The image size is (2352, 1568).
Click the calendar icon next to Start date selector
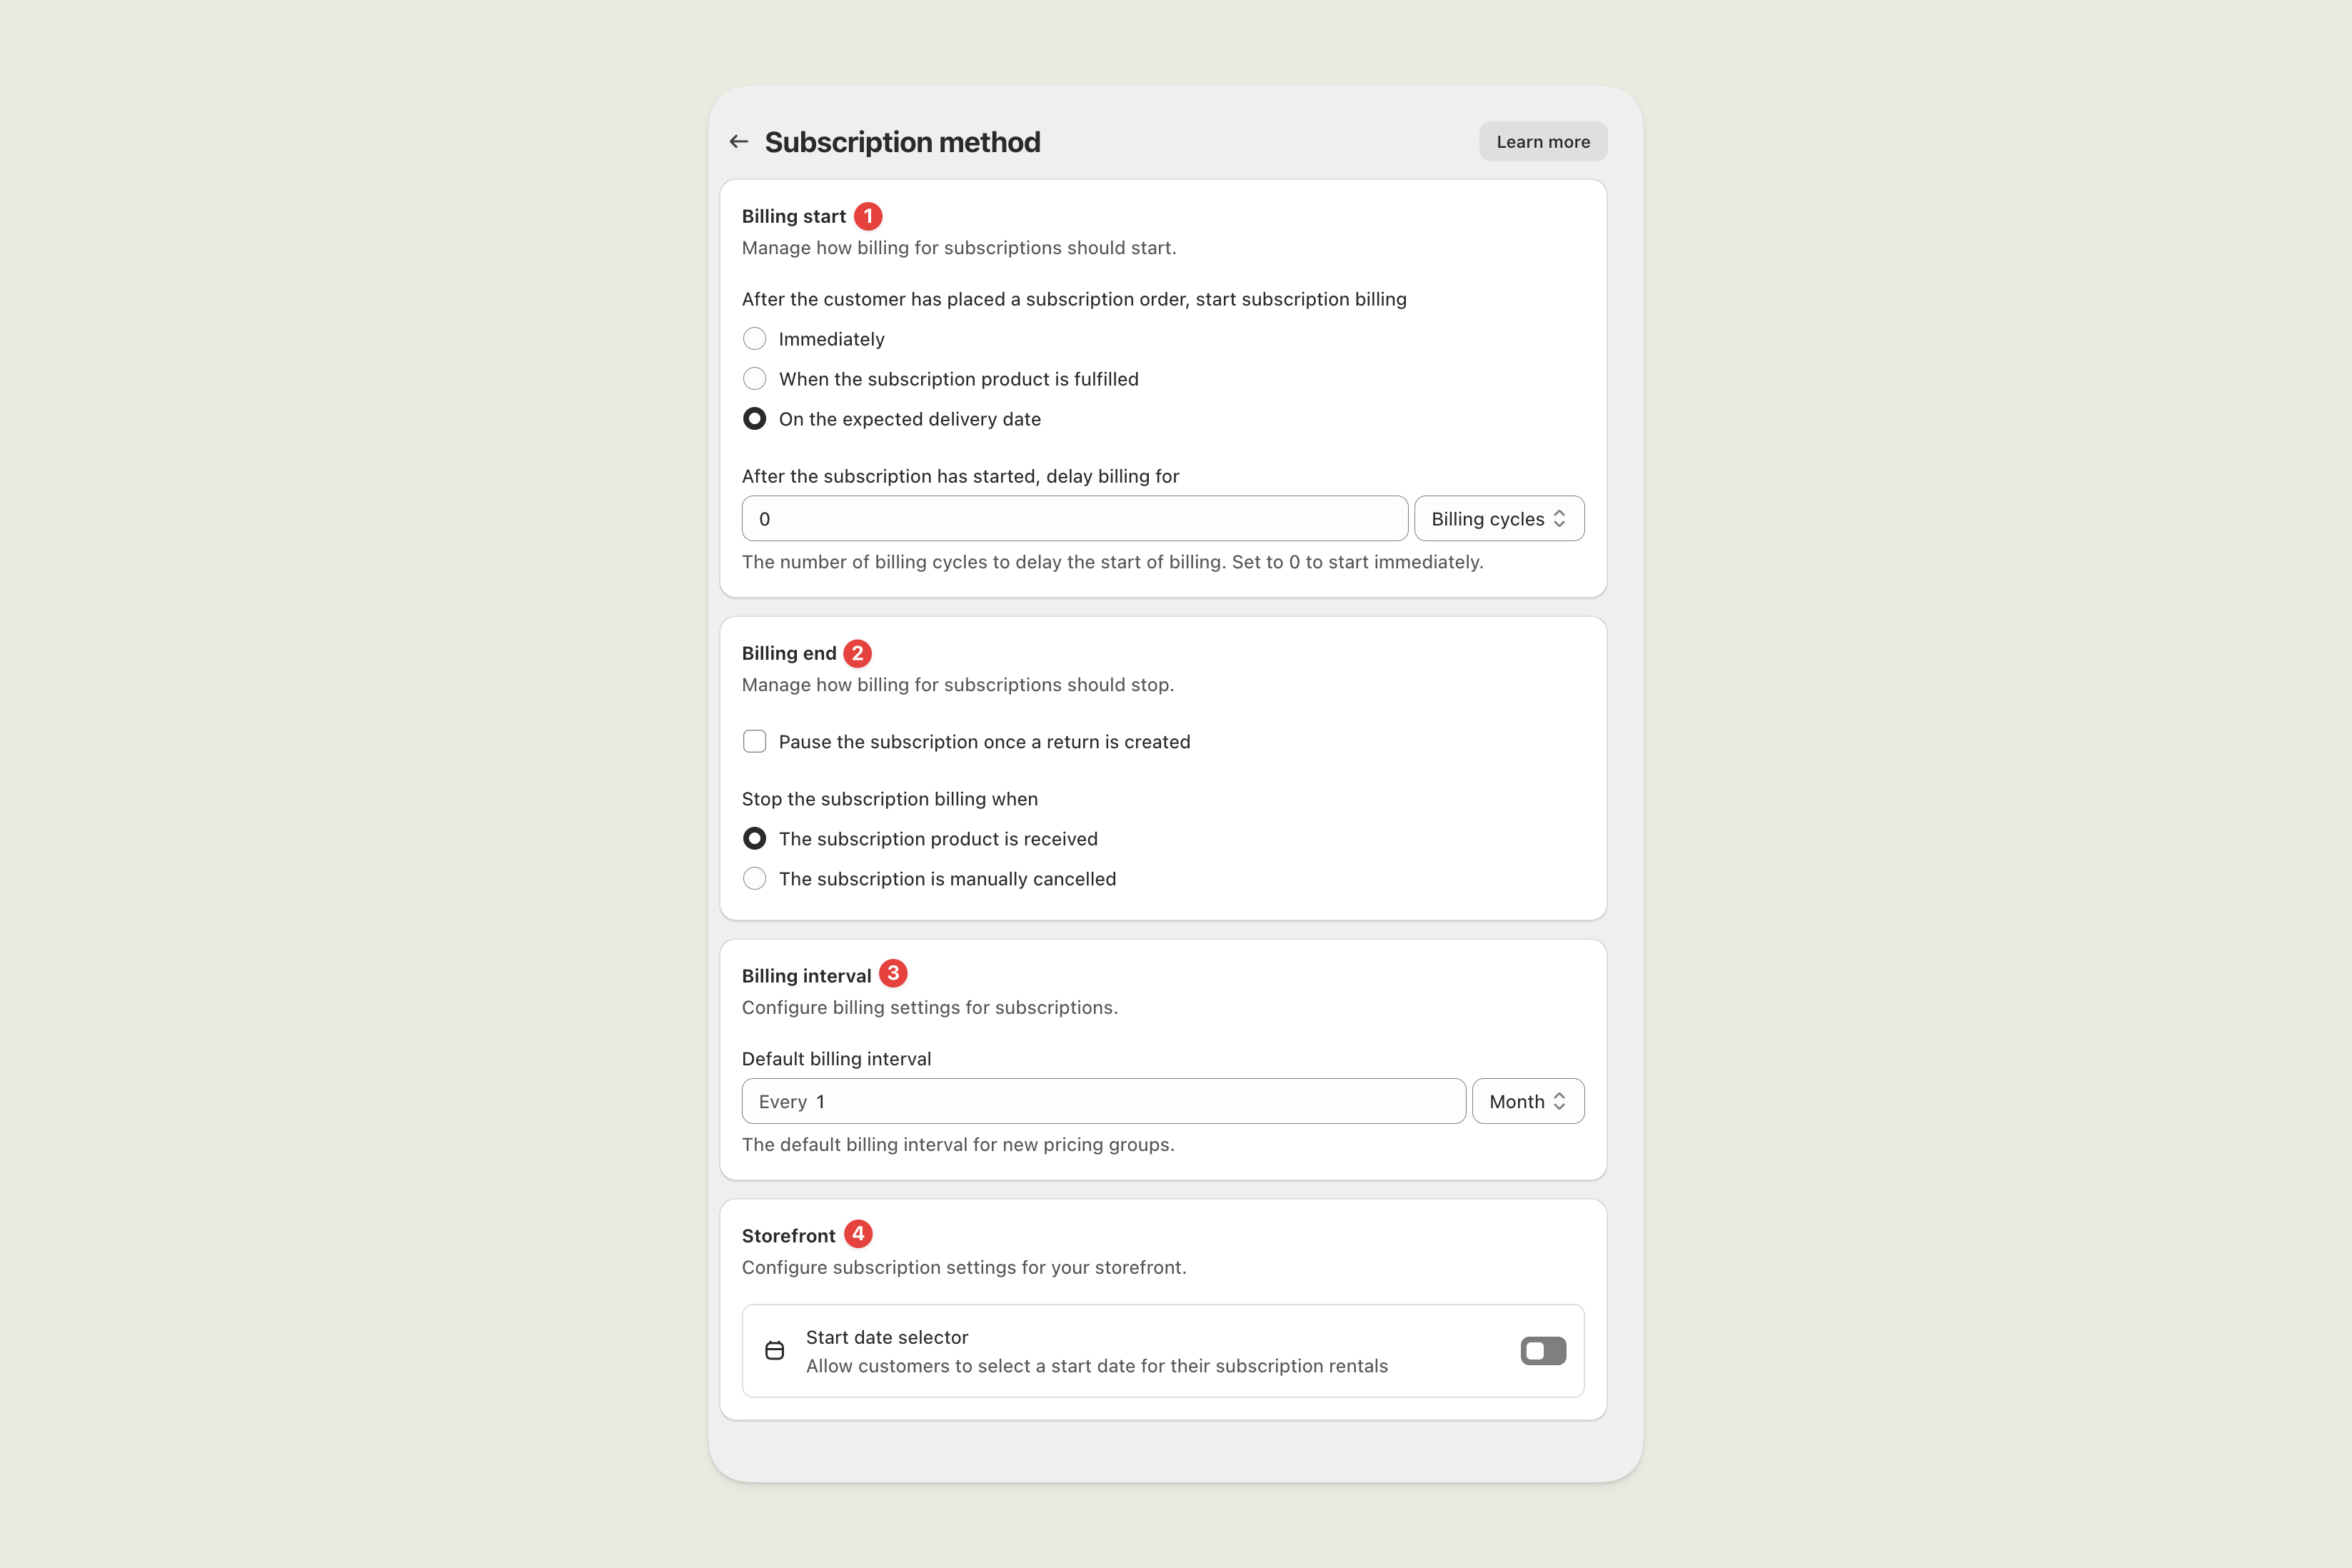(775, 1350)
